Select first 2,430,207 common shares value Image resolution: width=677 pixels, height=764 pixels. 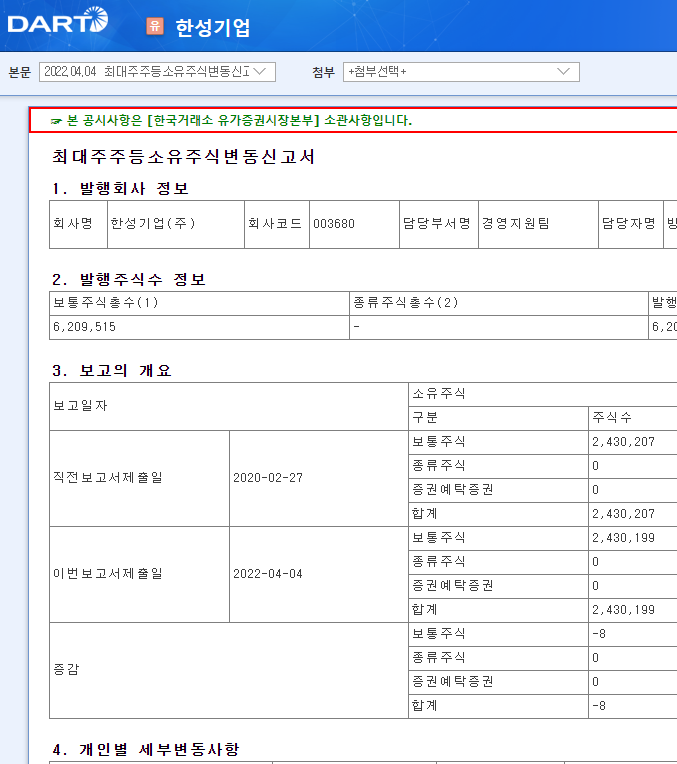click(623, 442)
